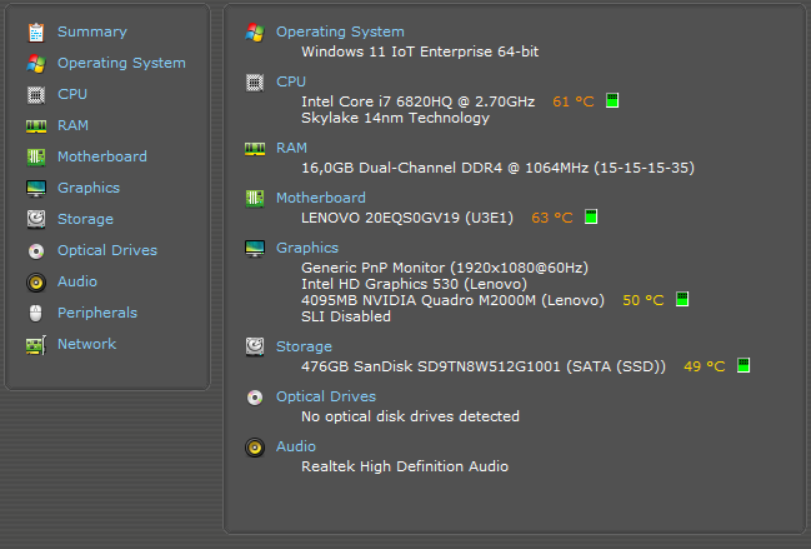
Task: Follow the Operating System heading link in summary
Action: [340, 32]
